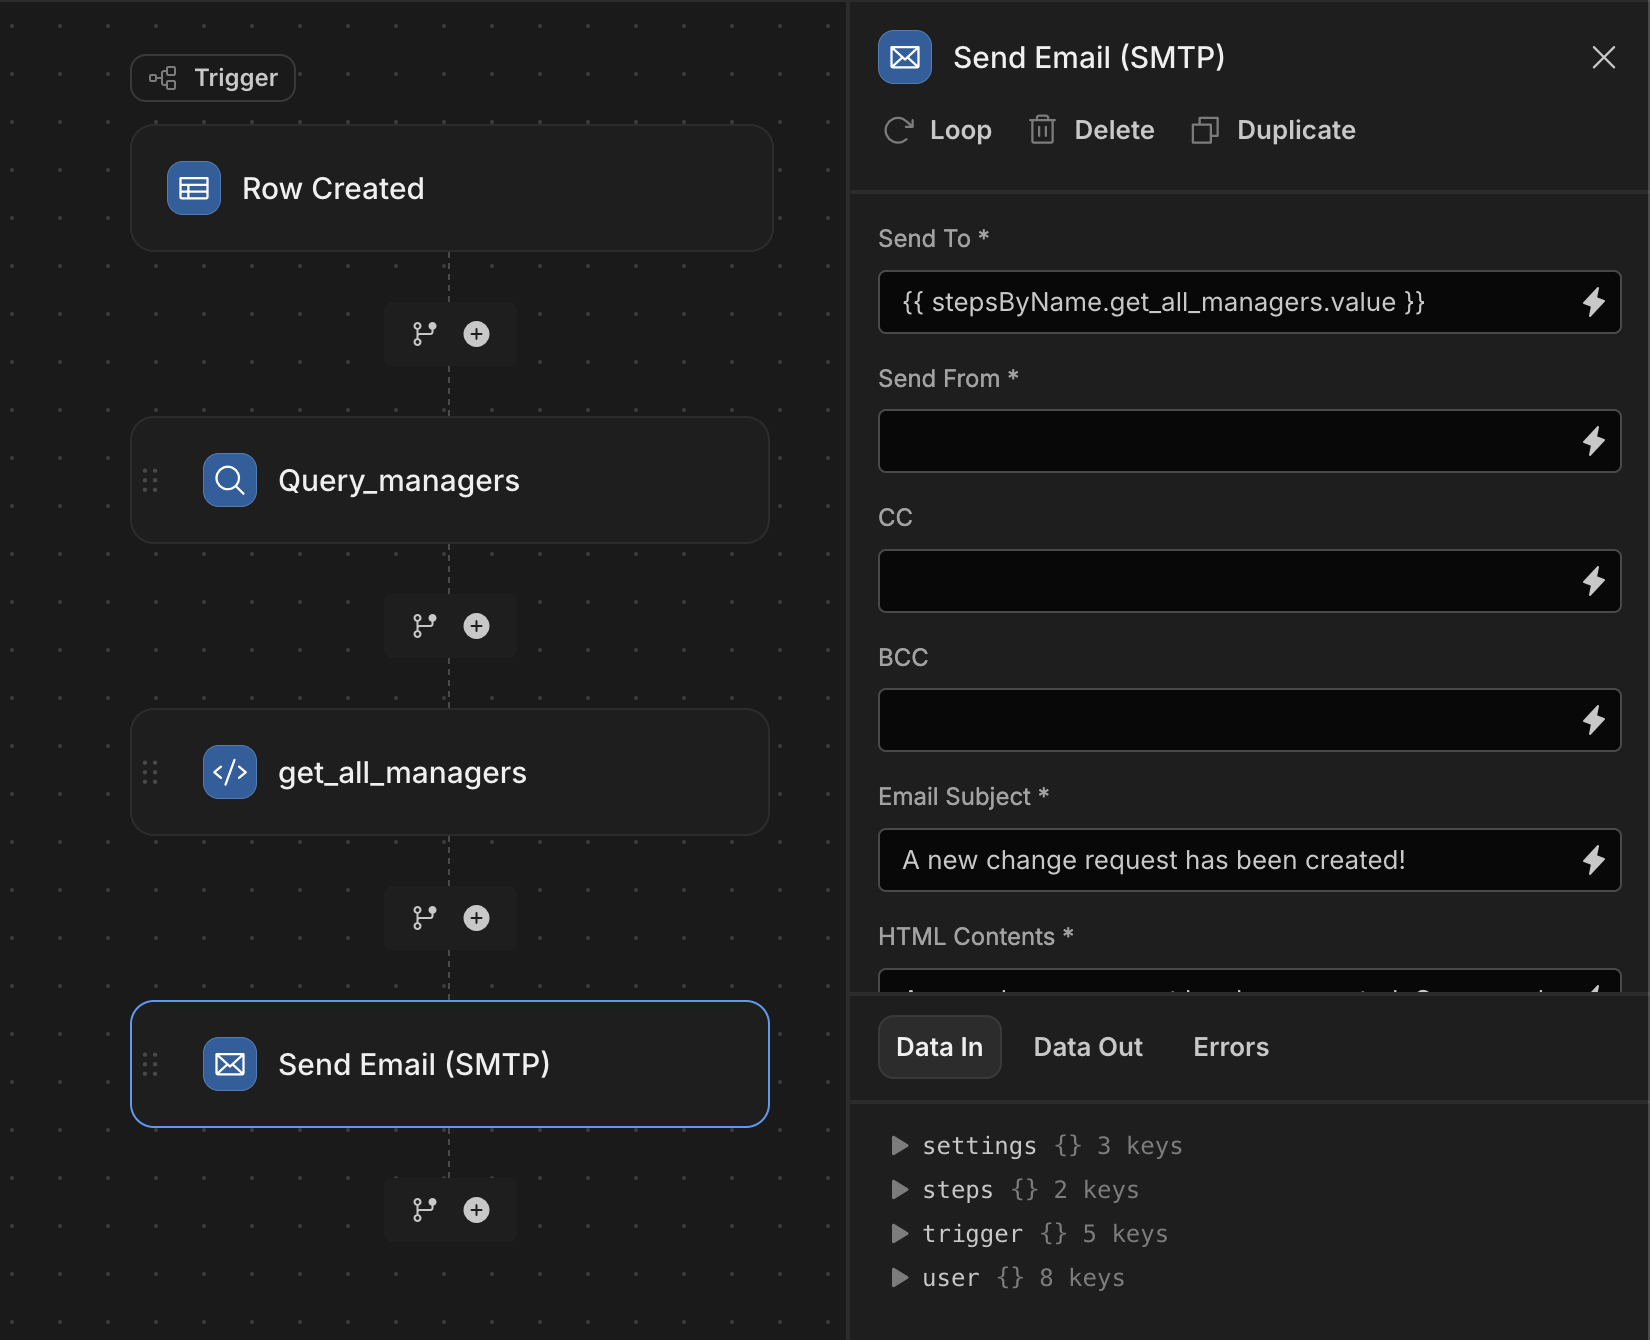Image resolution: width=1650 pixels, height=1340 pixels.
Task: Select the Query_managers step
Action: pyautogui.click(x=450, y=480)
